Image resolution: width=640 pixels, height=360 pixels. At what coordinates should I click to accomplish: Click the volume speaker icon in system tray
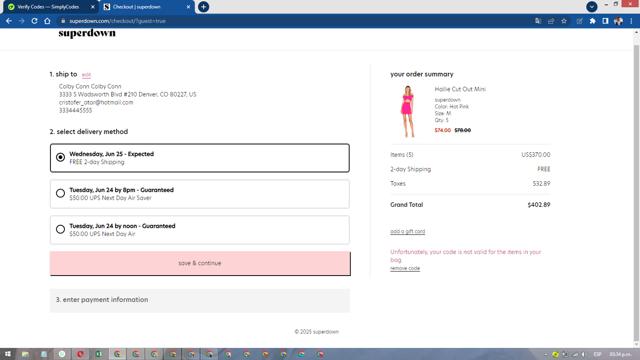[x=583, y=354]
